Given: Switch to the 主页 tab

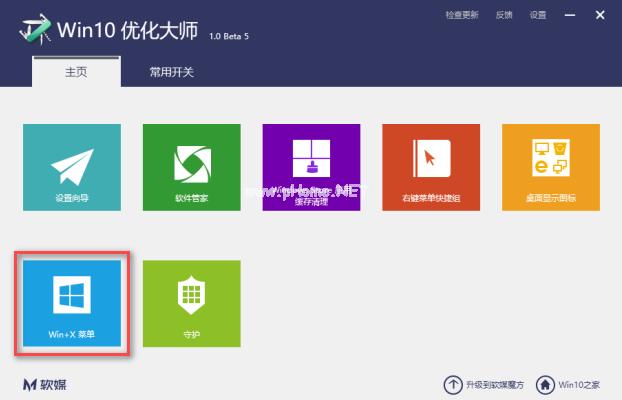Looking at the screenshot, I should coord(76,72).
